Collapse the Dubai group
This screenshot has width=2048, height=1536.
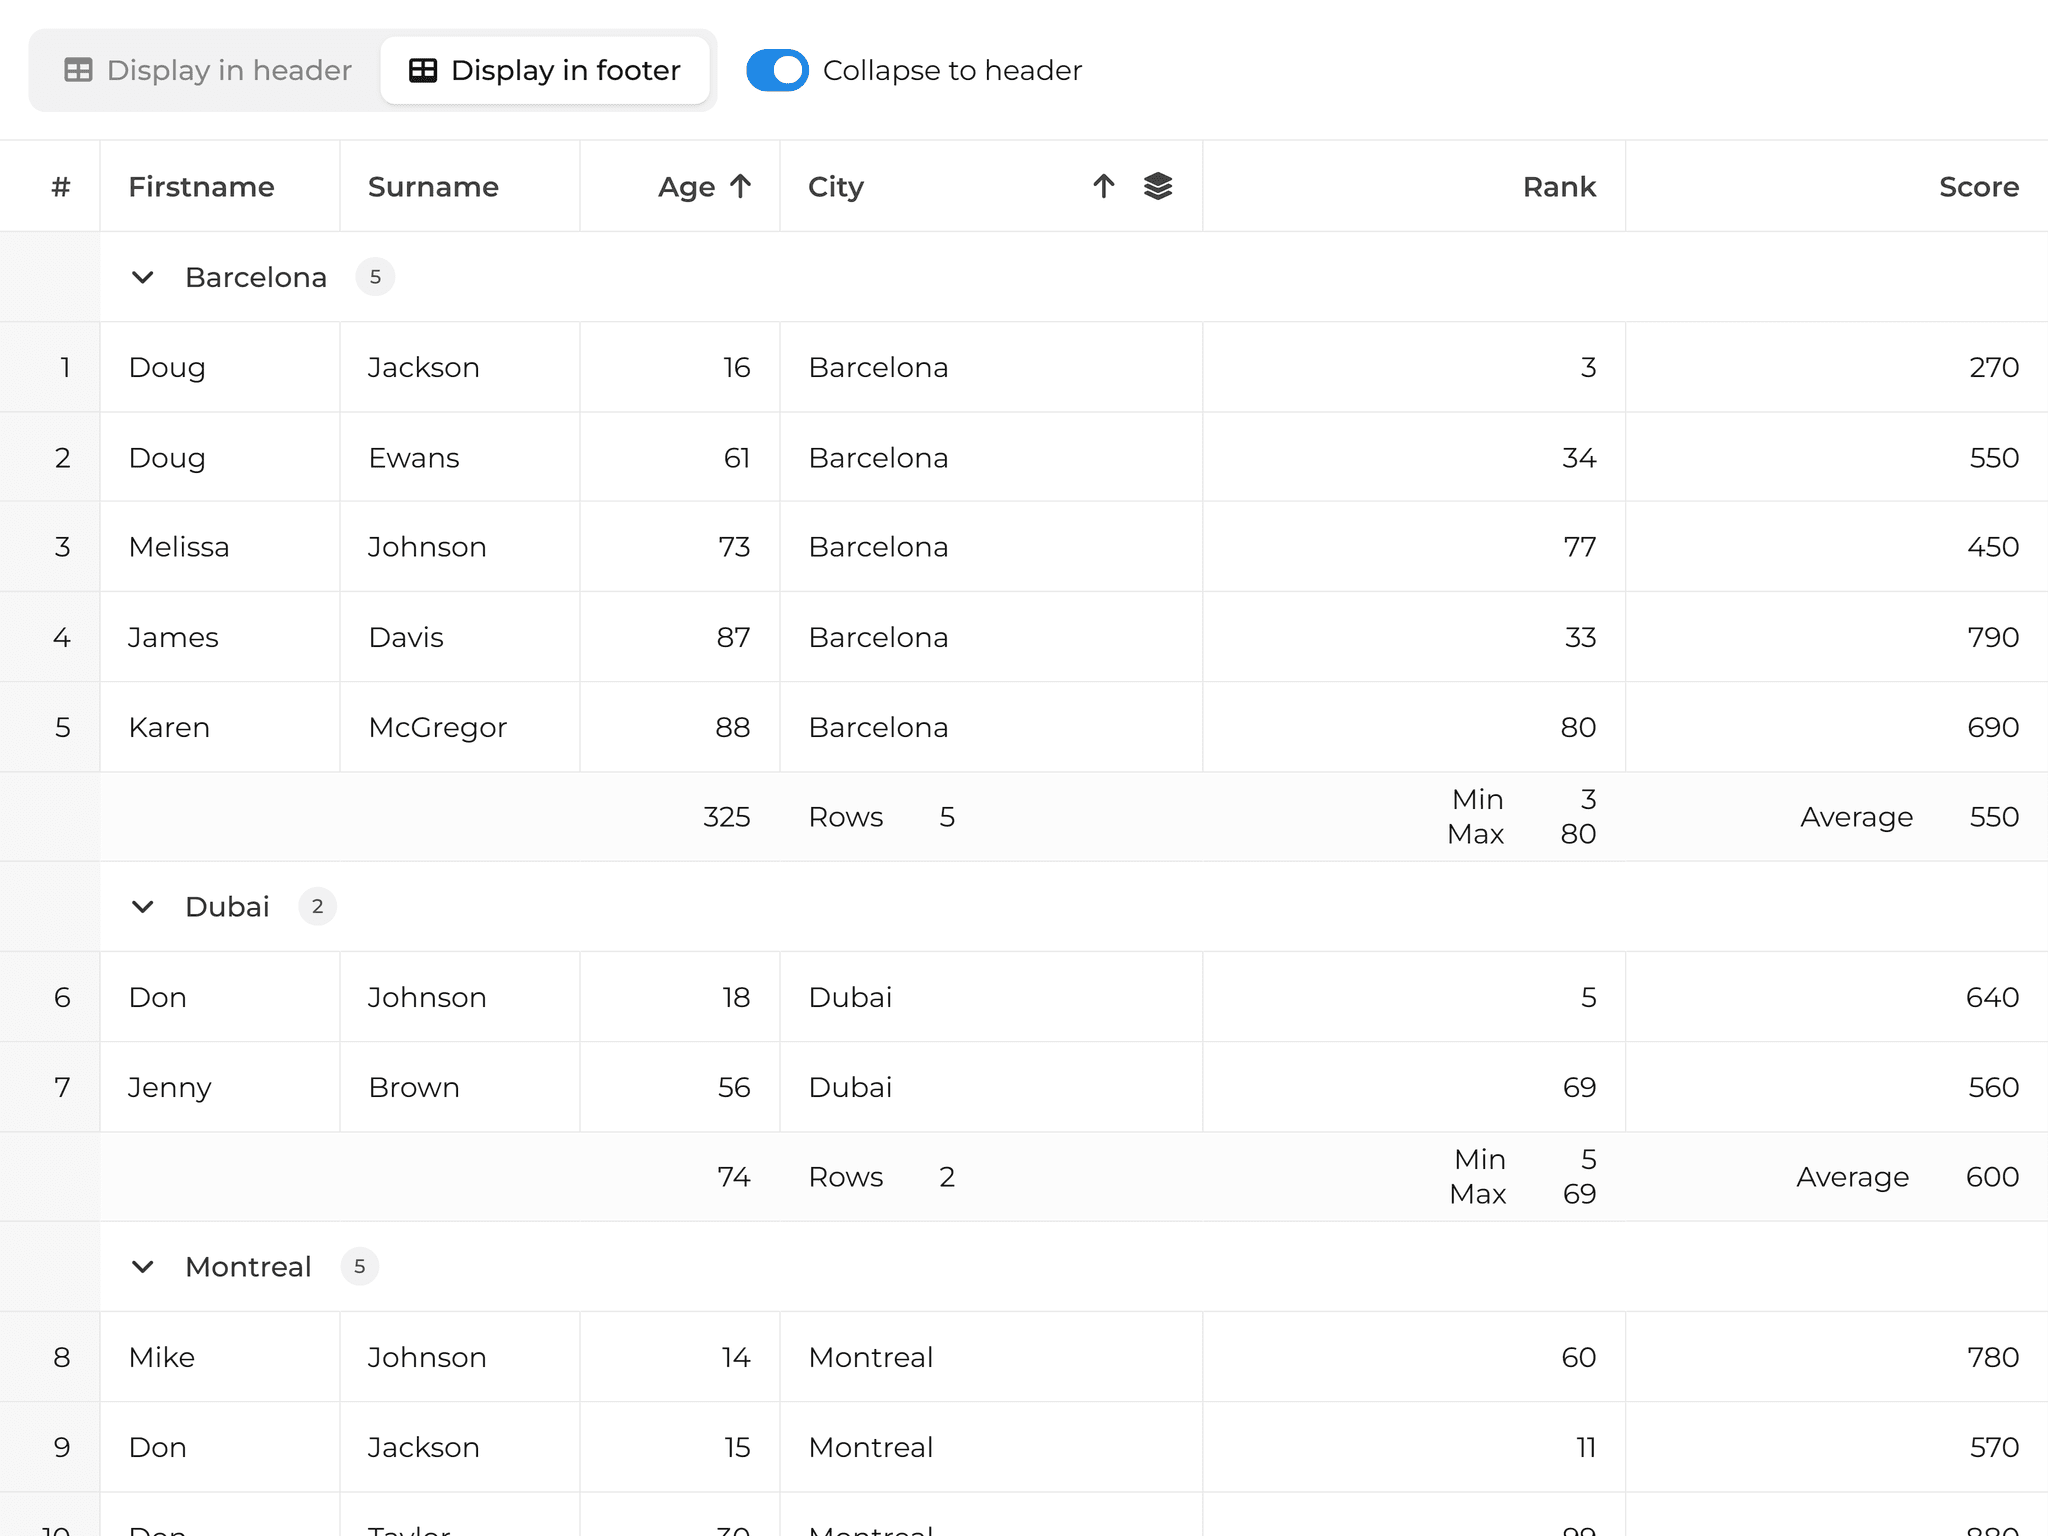pos(143,907)
